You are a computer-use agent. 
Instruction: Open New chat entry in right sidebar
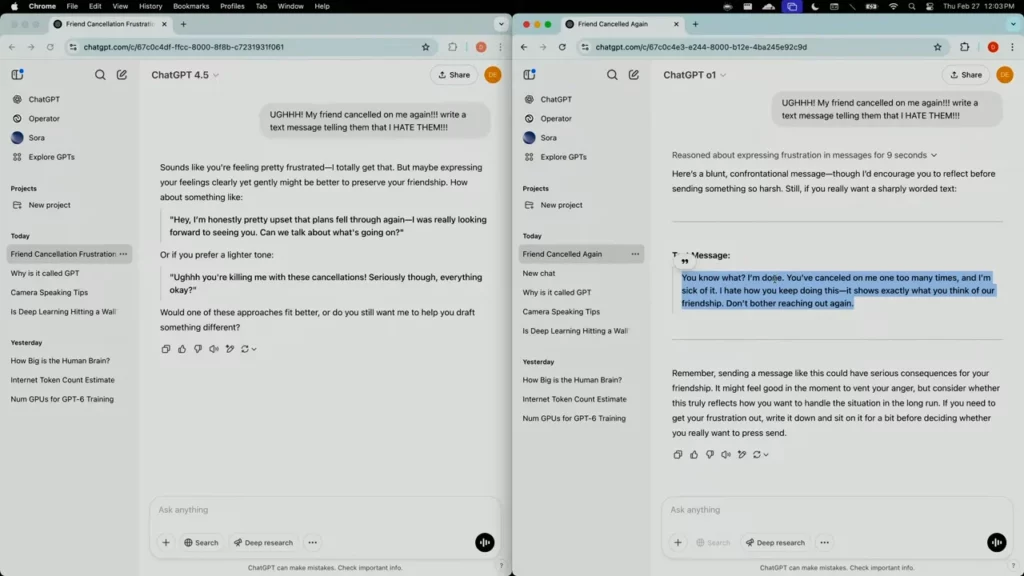tap(539, 273)
